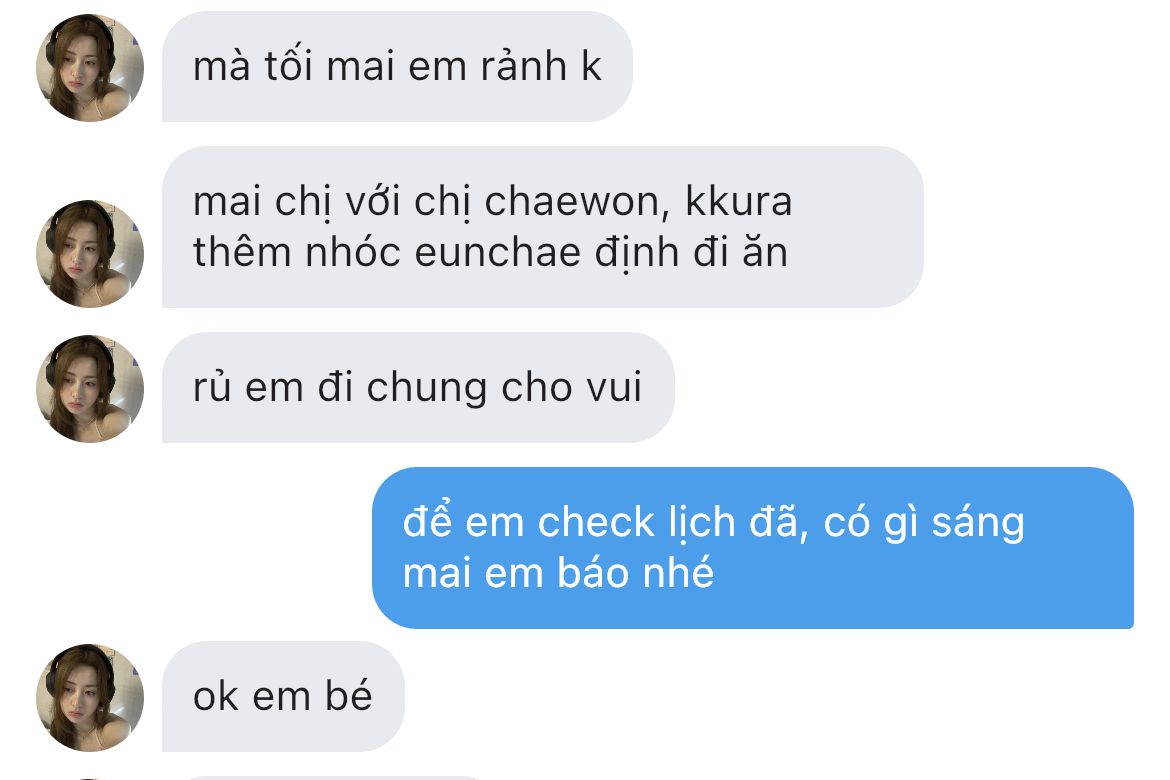
Task: Click "báo nhé" in the sent message
Action: [x=636, y=572]
